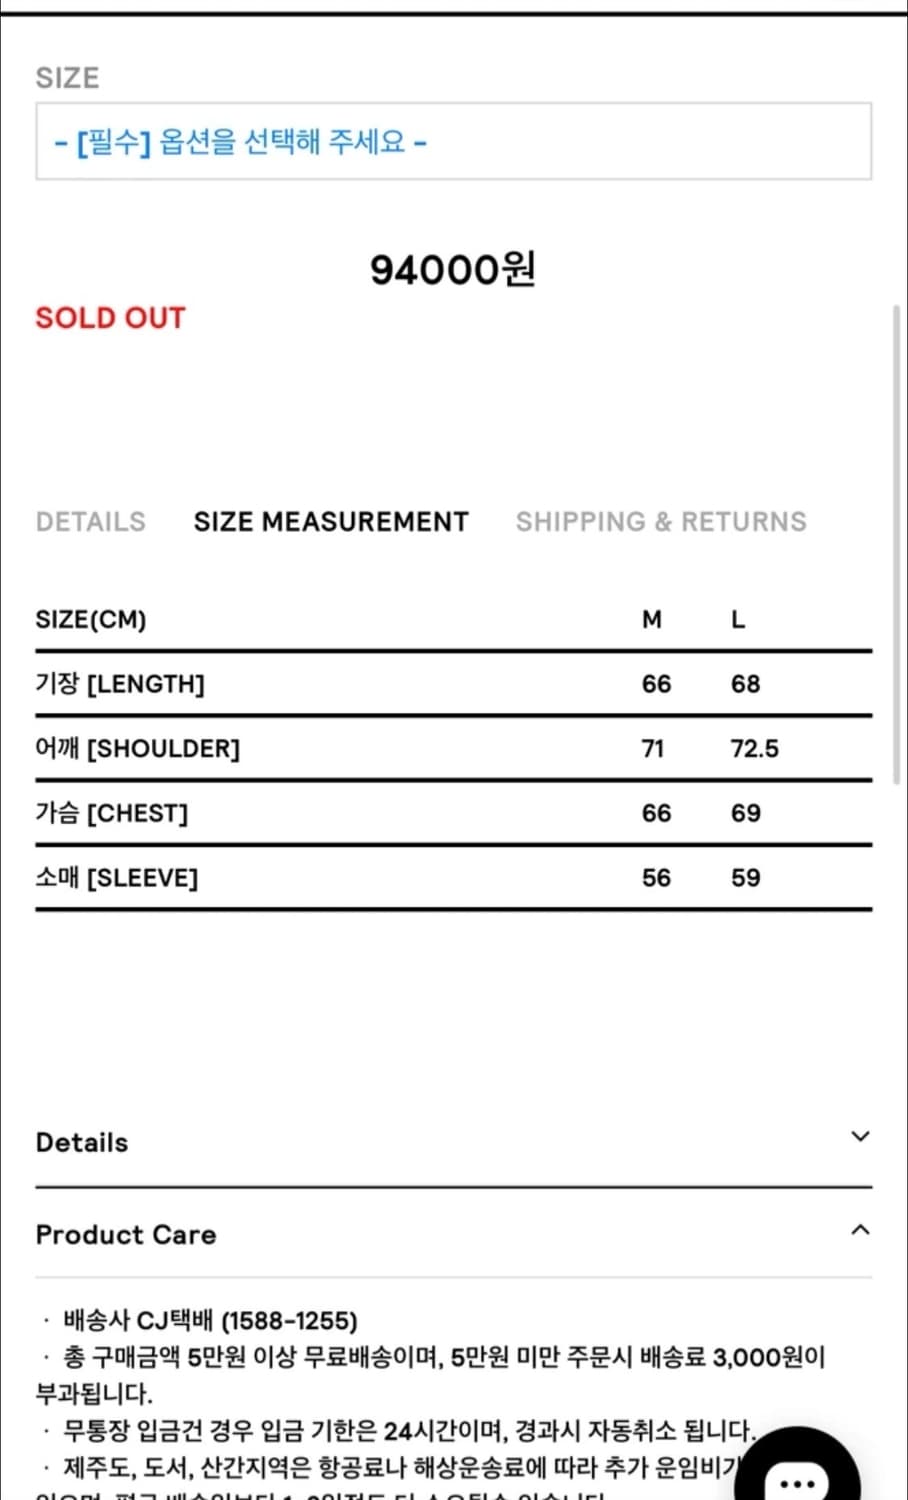
Task: Select the M column header in size table
Action: [652, 620]
